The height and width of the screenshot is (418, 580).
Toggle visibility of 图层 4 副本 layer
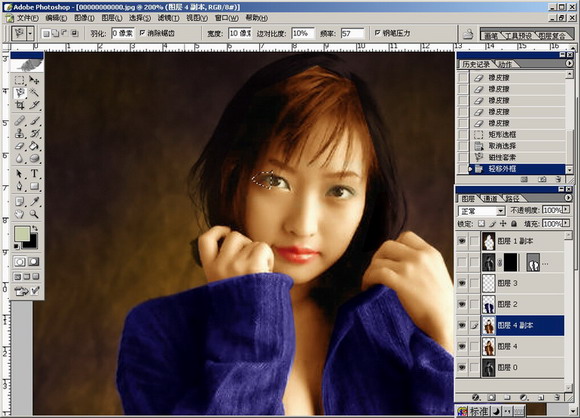462,325
